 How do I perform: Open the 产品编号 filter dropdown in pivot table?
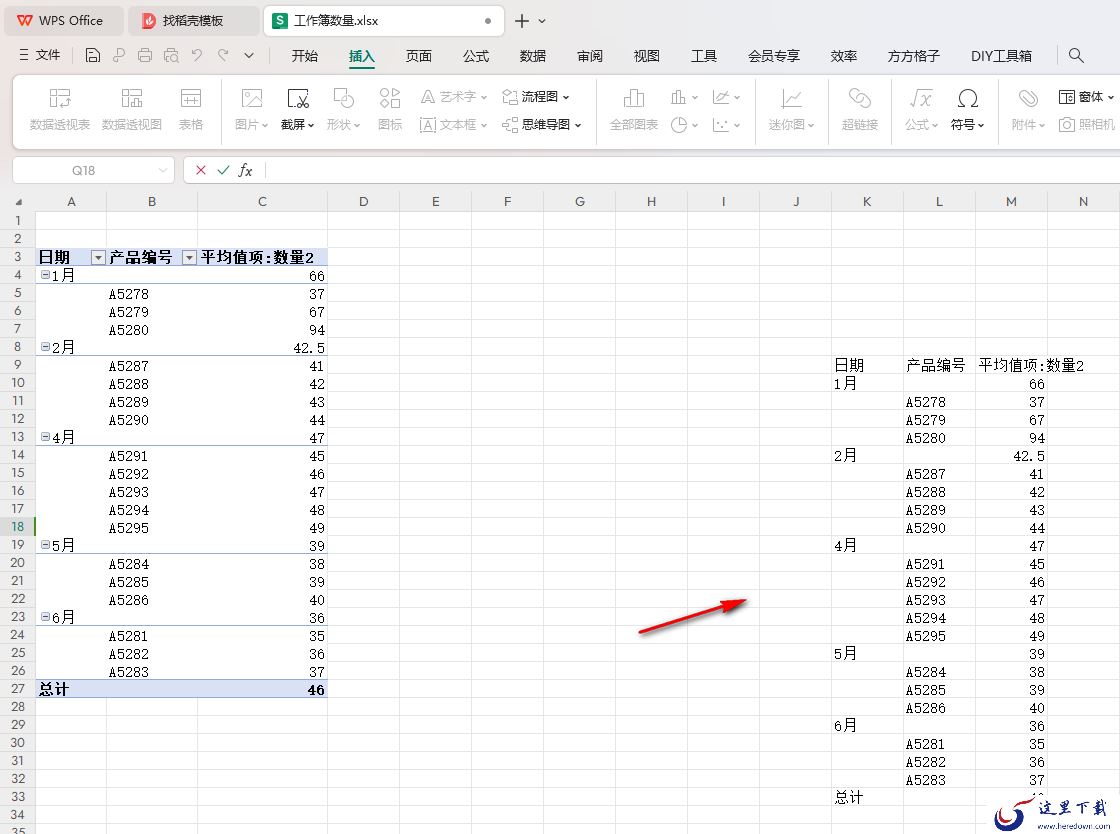(189, 258)
